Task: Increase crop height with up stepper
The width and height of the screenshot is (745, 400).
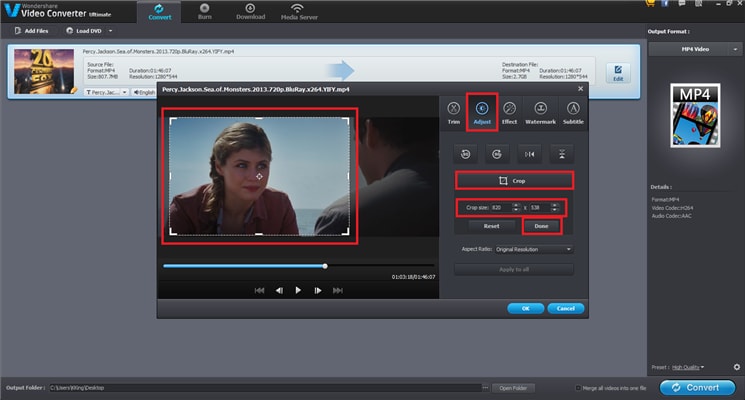Action: tap(554, 205)
